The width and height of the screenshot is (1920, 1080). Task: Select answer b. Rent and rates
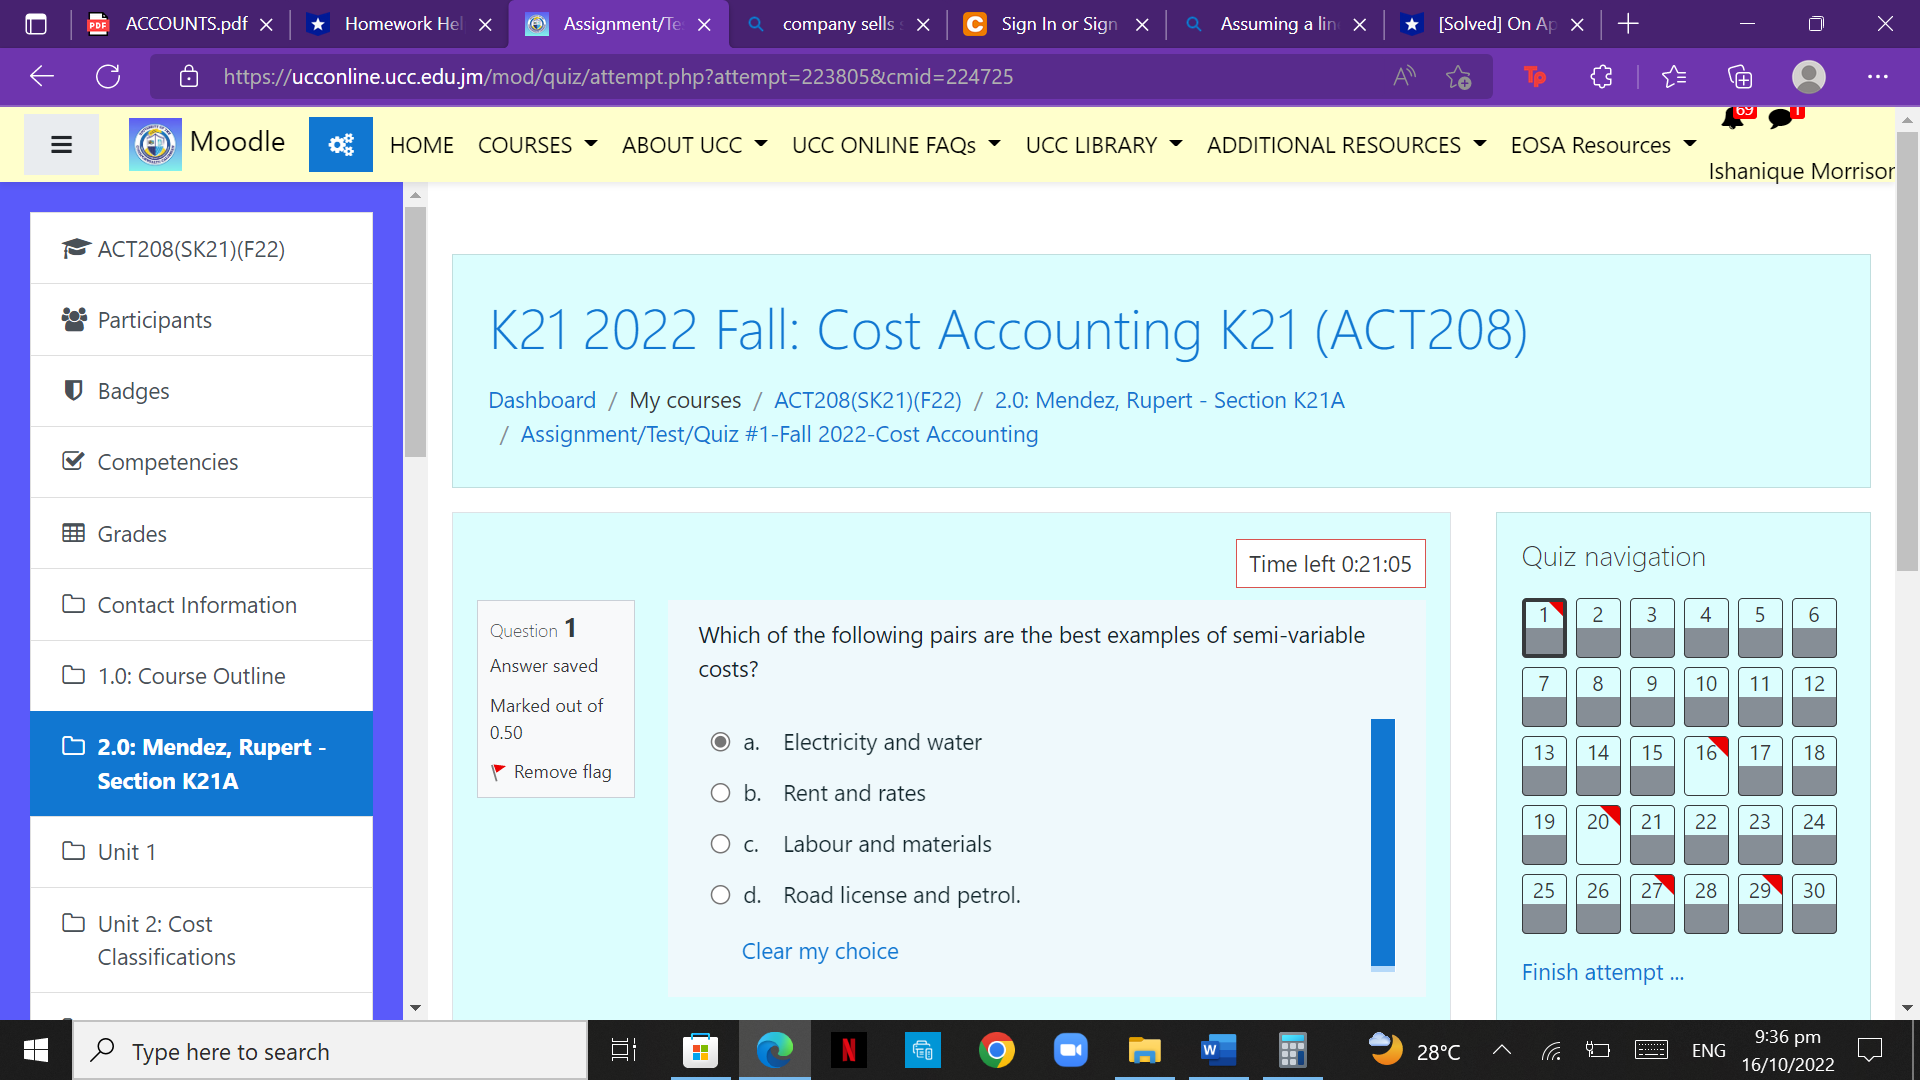pos(720,792)
